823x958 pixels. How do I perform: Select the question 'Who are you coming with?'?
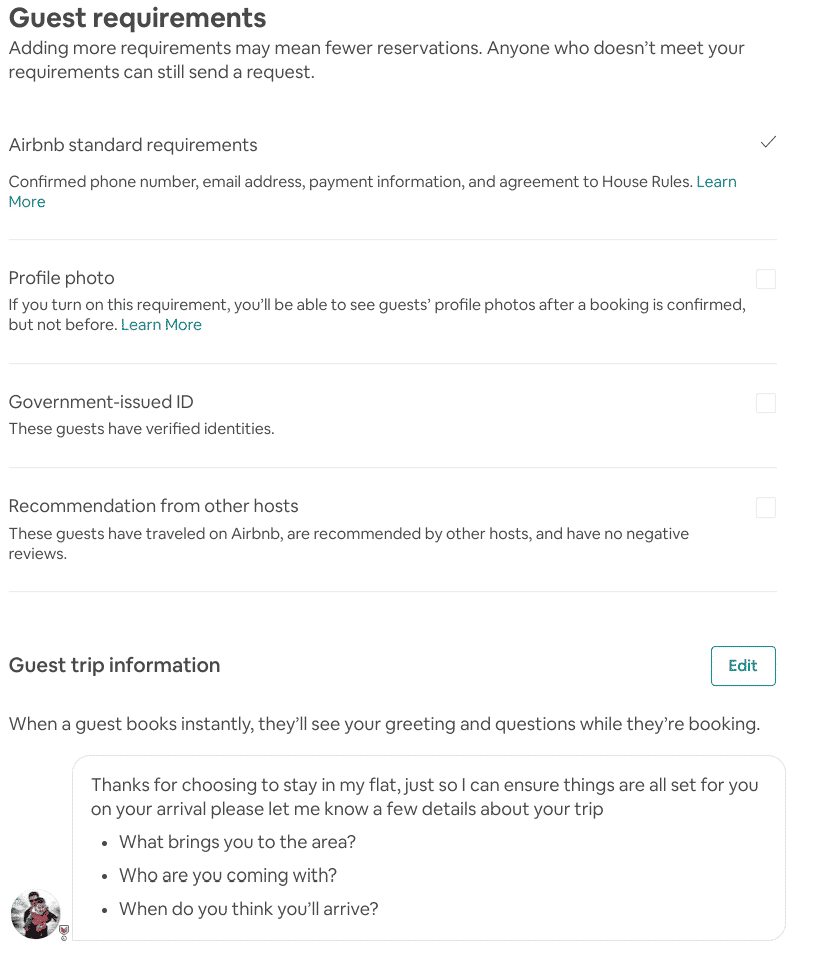(228, 875)
